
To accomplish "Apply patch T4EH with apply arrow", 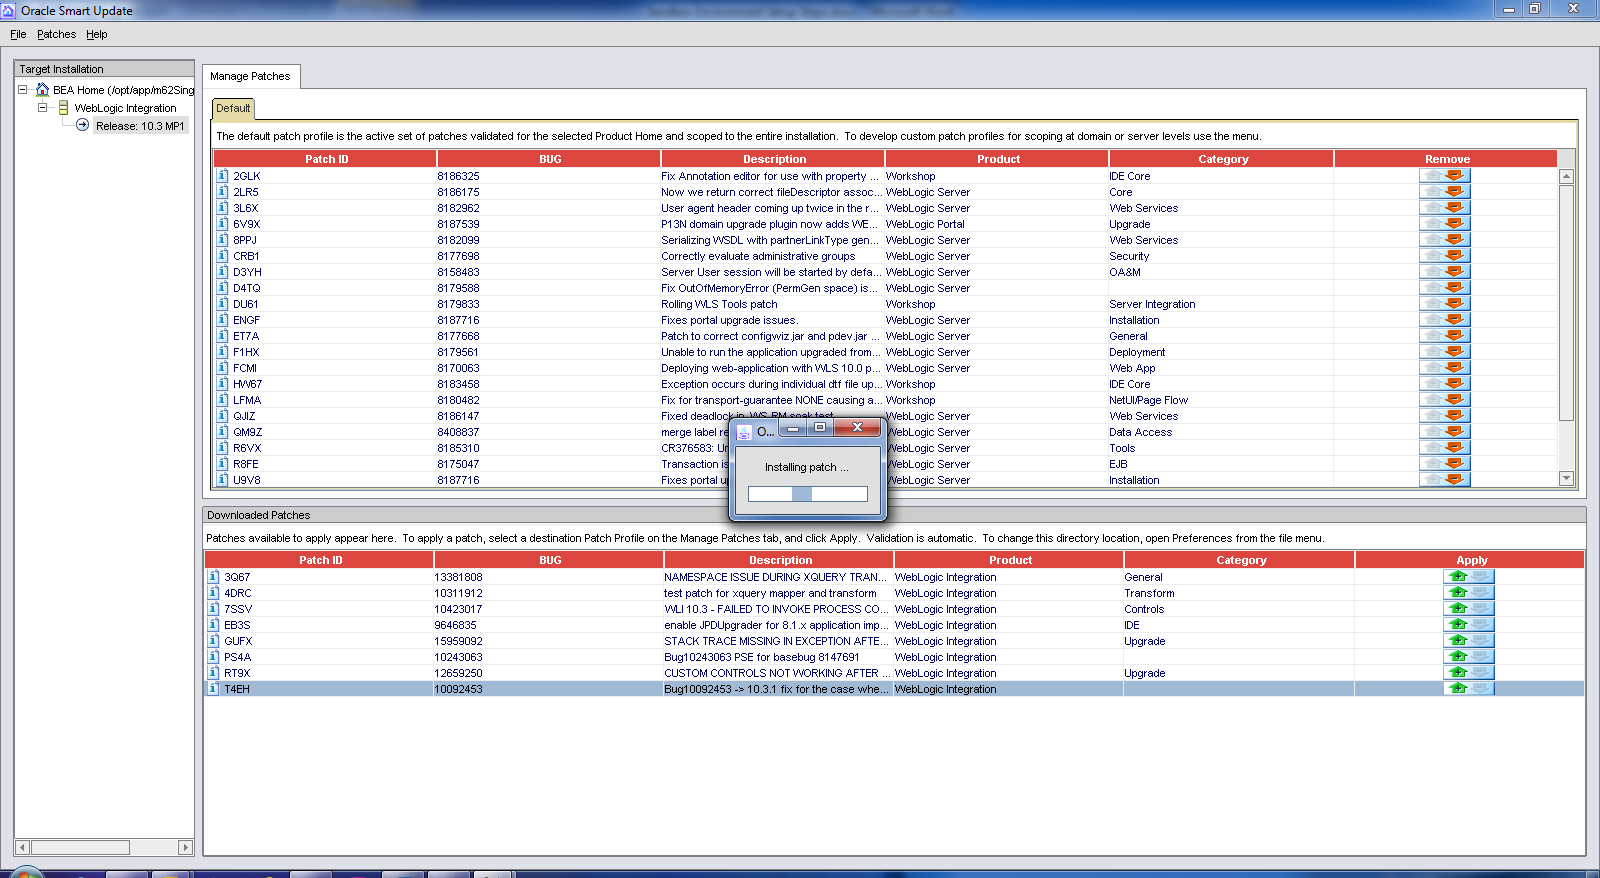I will pyautogui.click(x=1458, y=689).
